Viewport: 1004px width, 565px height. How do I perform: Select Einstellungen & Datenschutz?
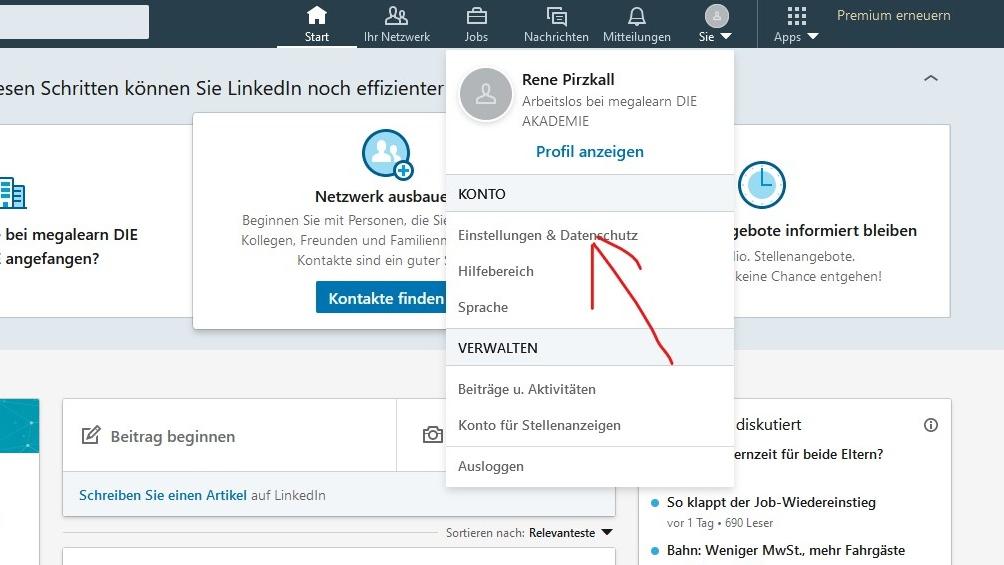(547, 235)
